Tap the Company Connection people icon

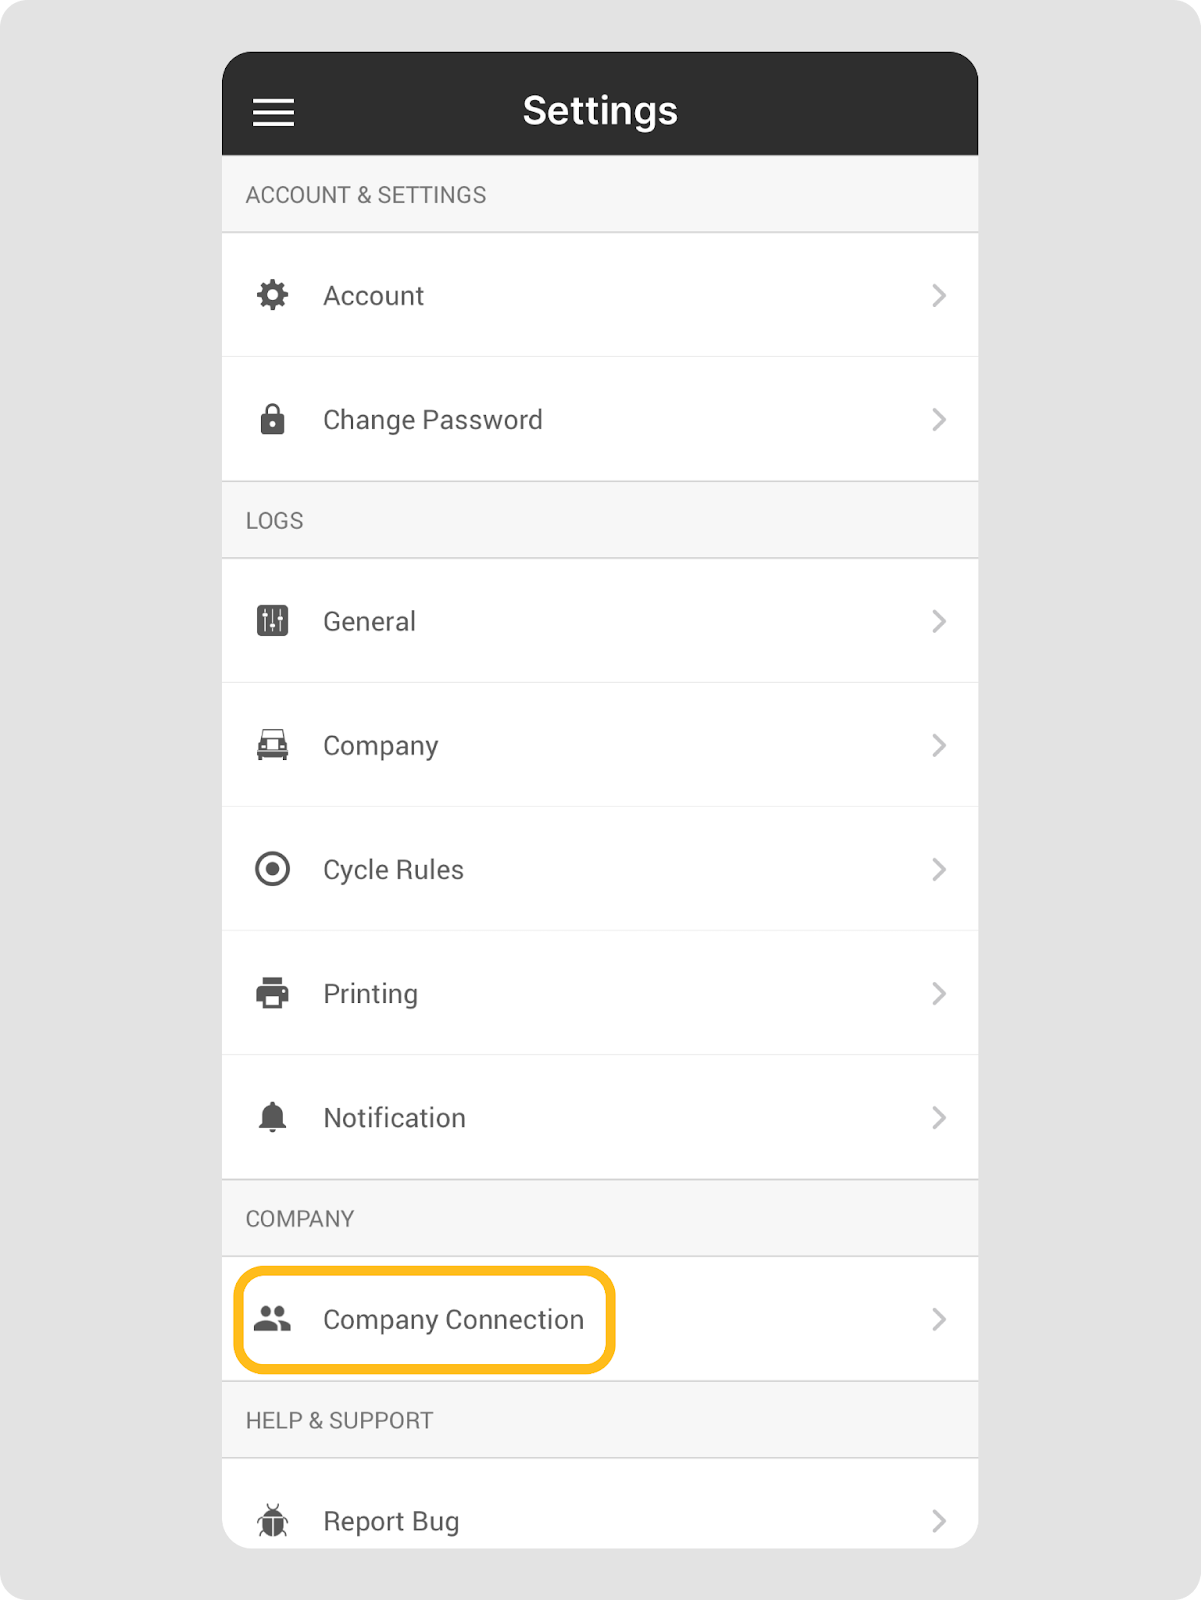272,1319
